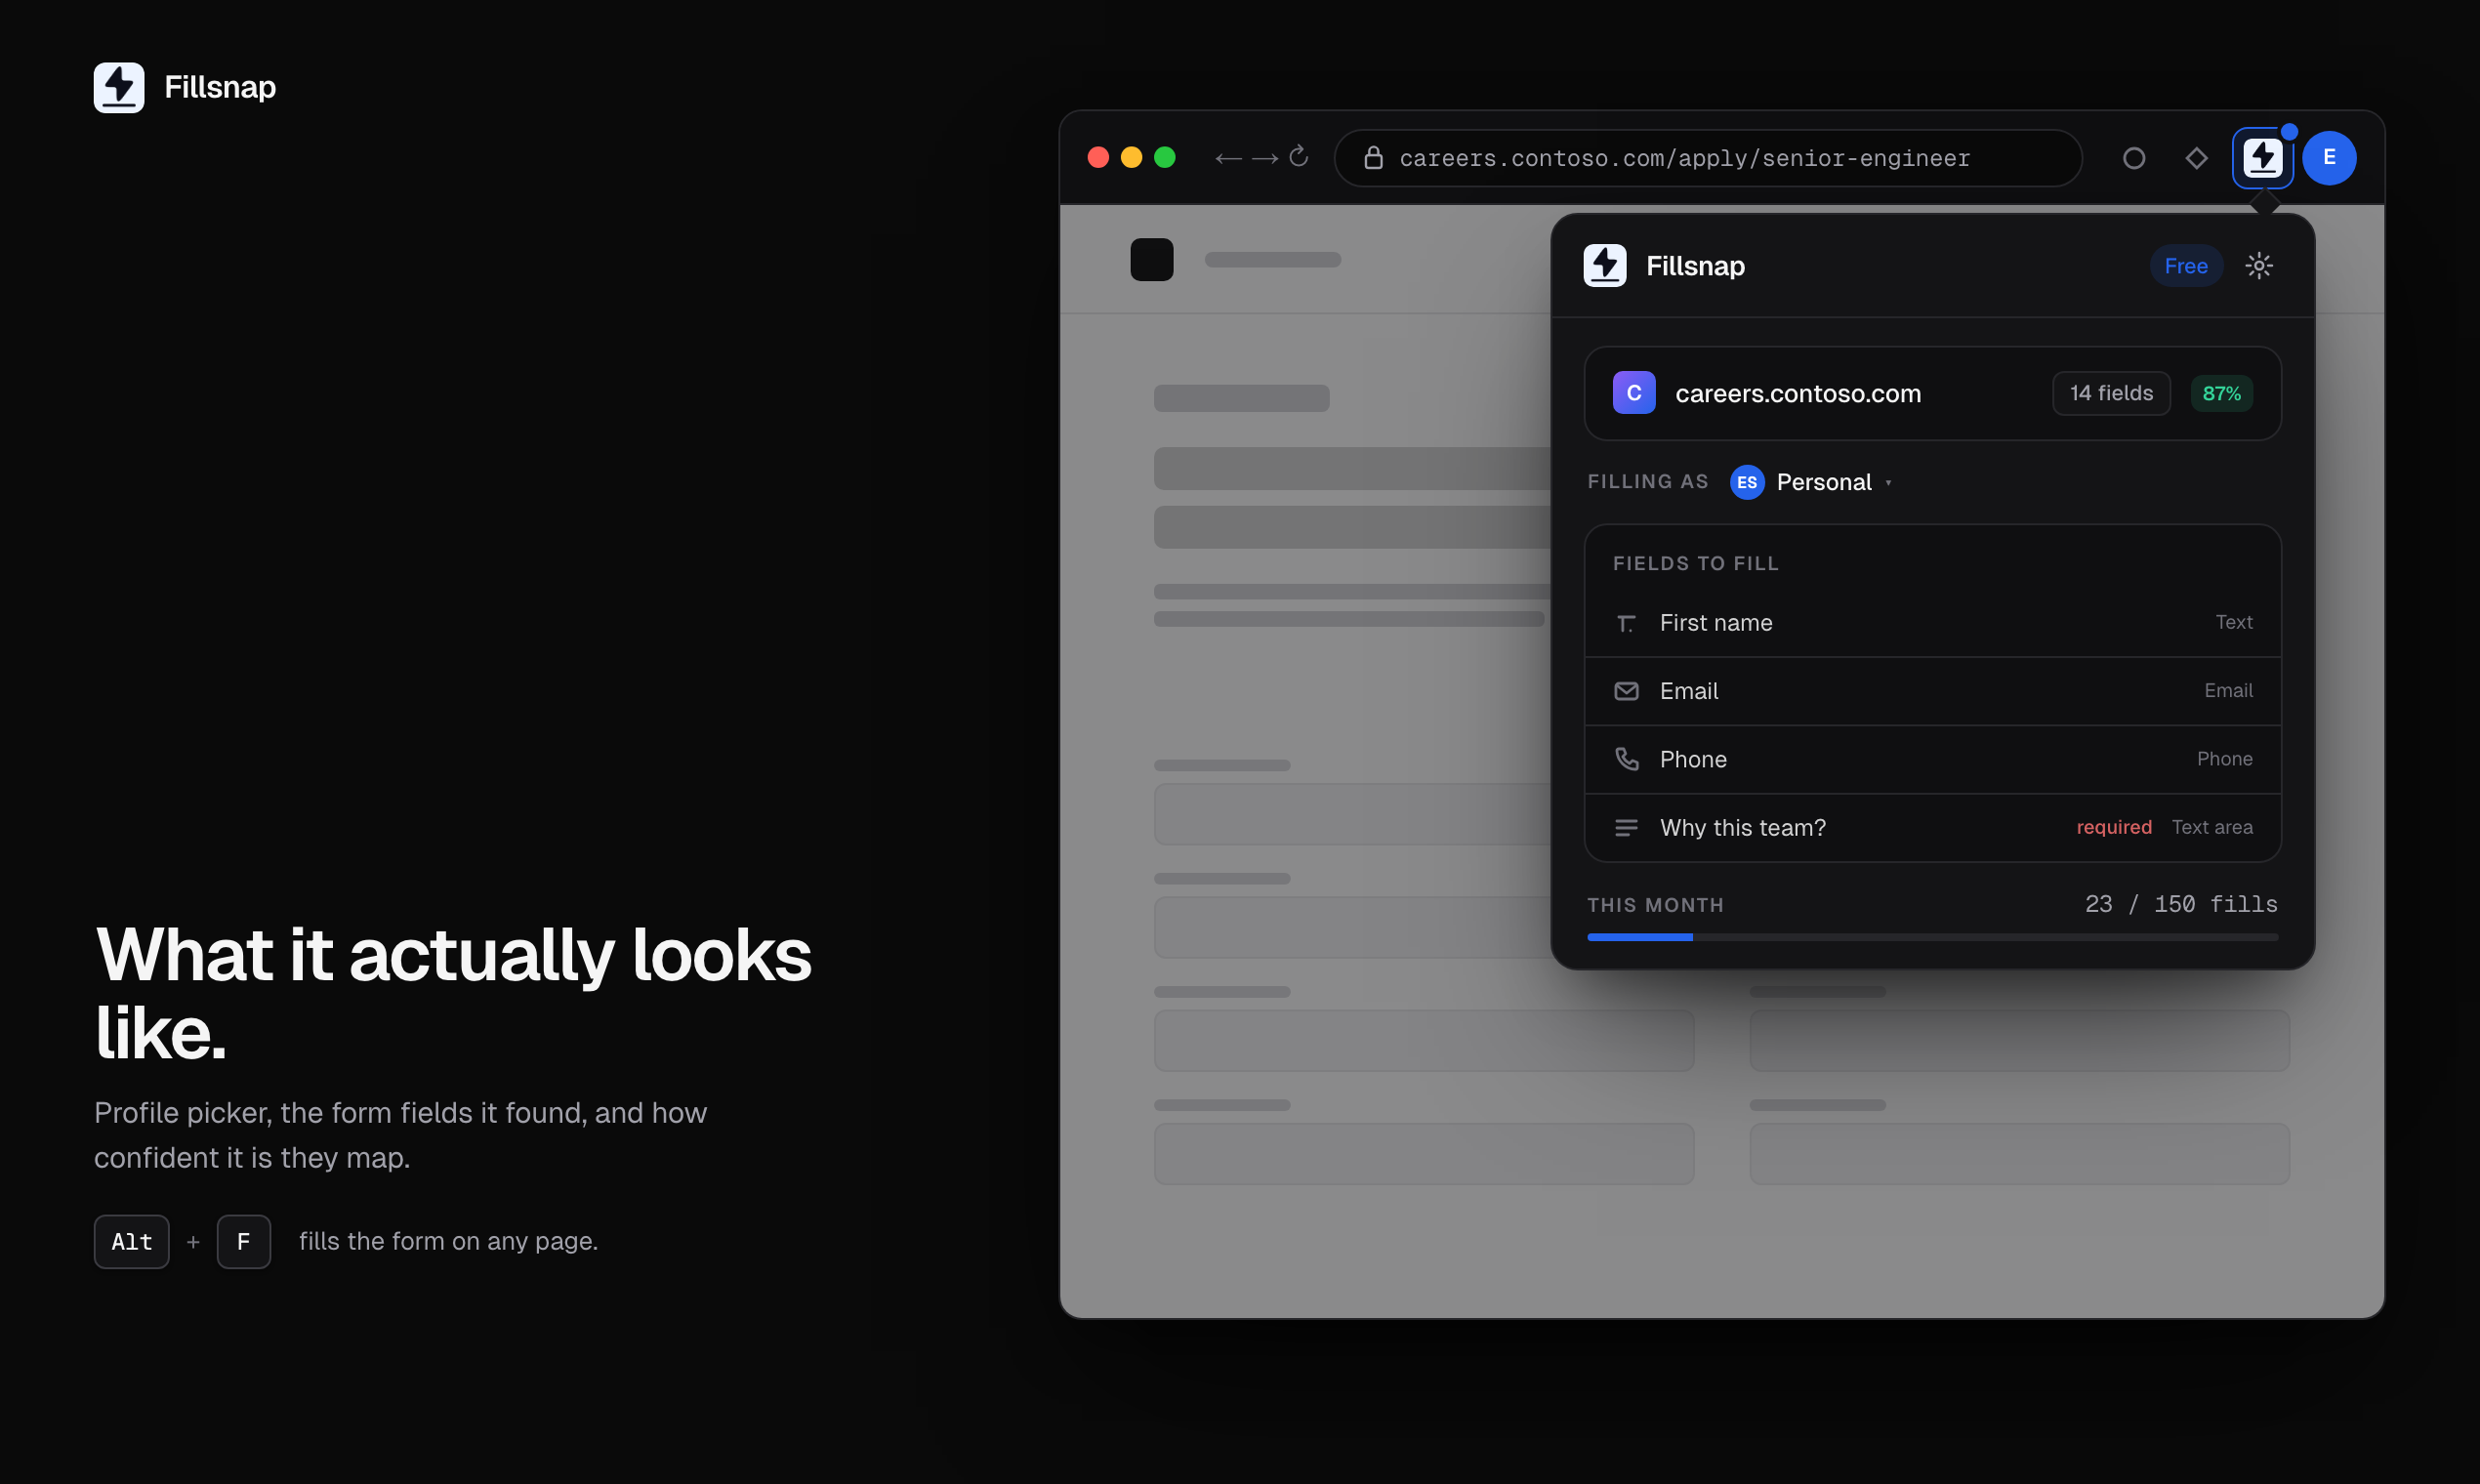
Task: Click the purple C site icon
Action: click(1634, 393)
